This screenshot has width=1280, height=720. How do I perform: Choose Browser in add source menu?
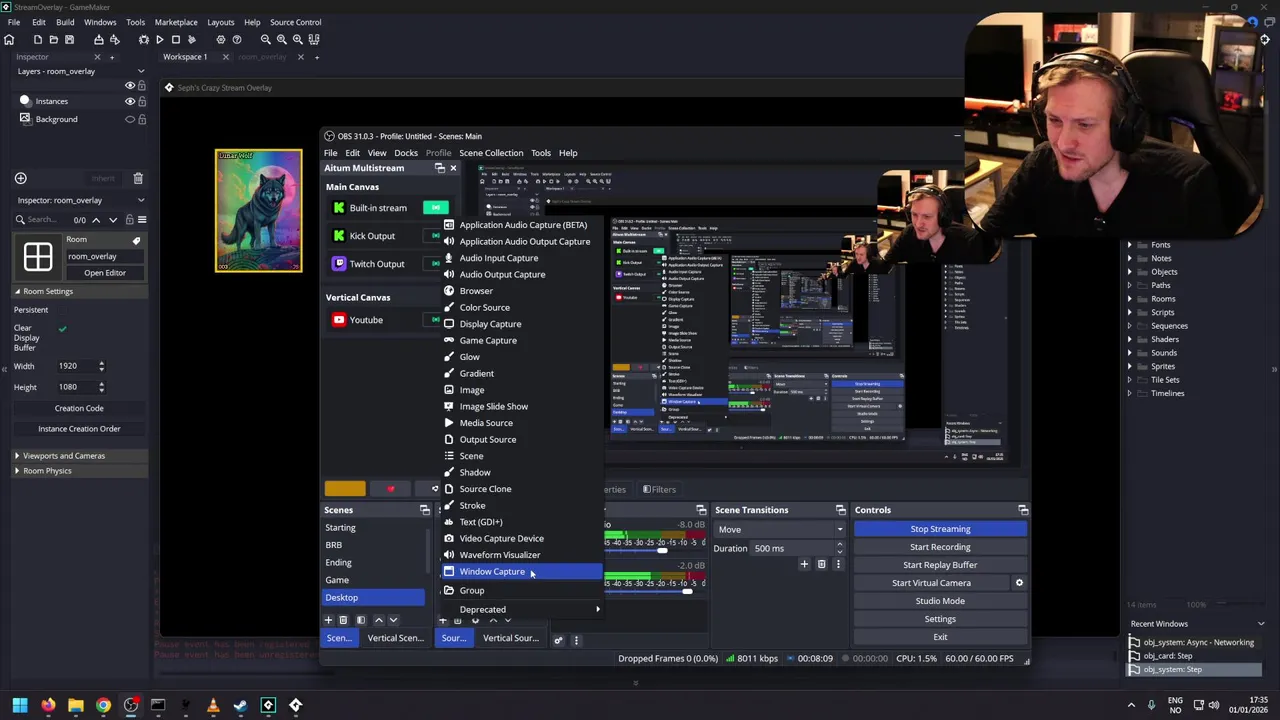pyautogui.click(x=522, y=291)
